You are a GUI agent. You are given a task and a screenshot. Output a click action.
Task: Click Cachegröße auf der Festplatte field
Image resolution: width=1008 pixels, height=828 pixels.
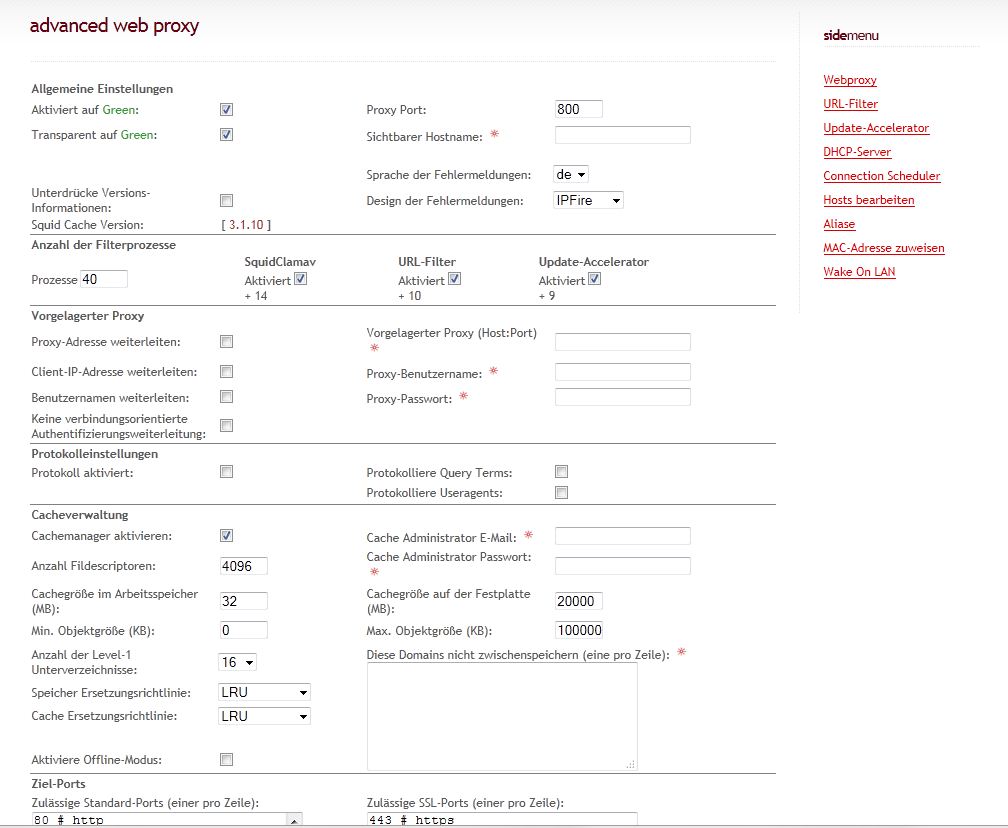[x=579, y=601]
